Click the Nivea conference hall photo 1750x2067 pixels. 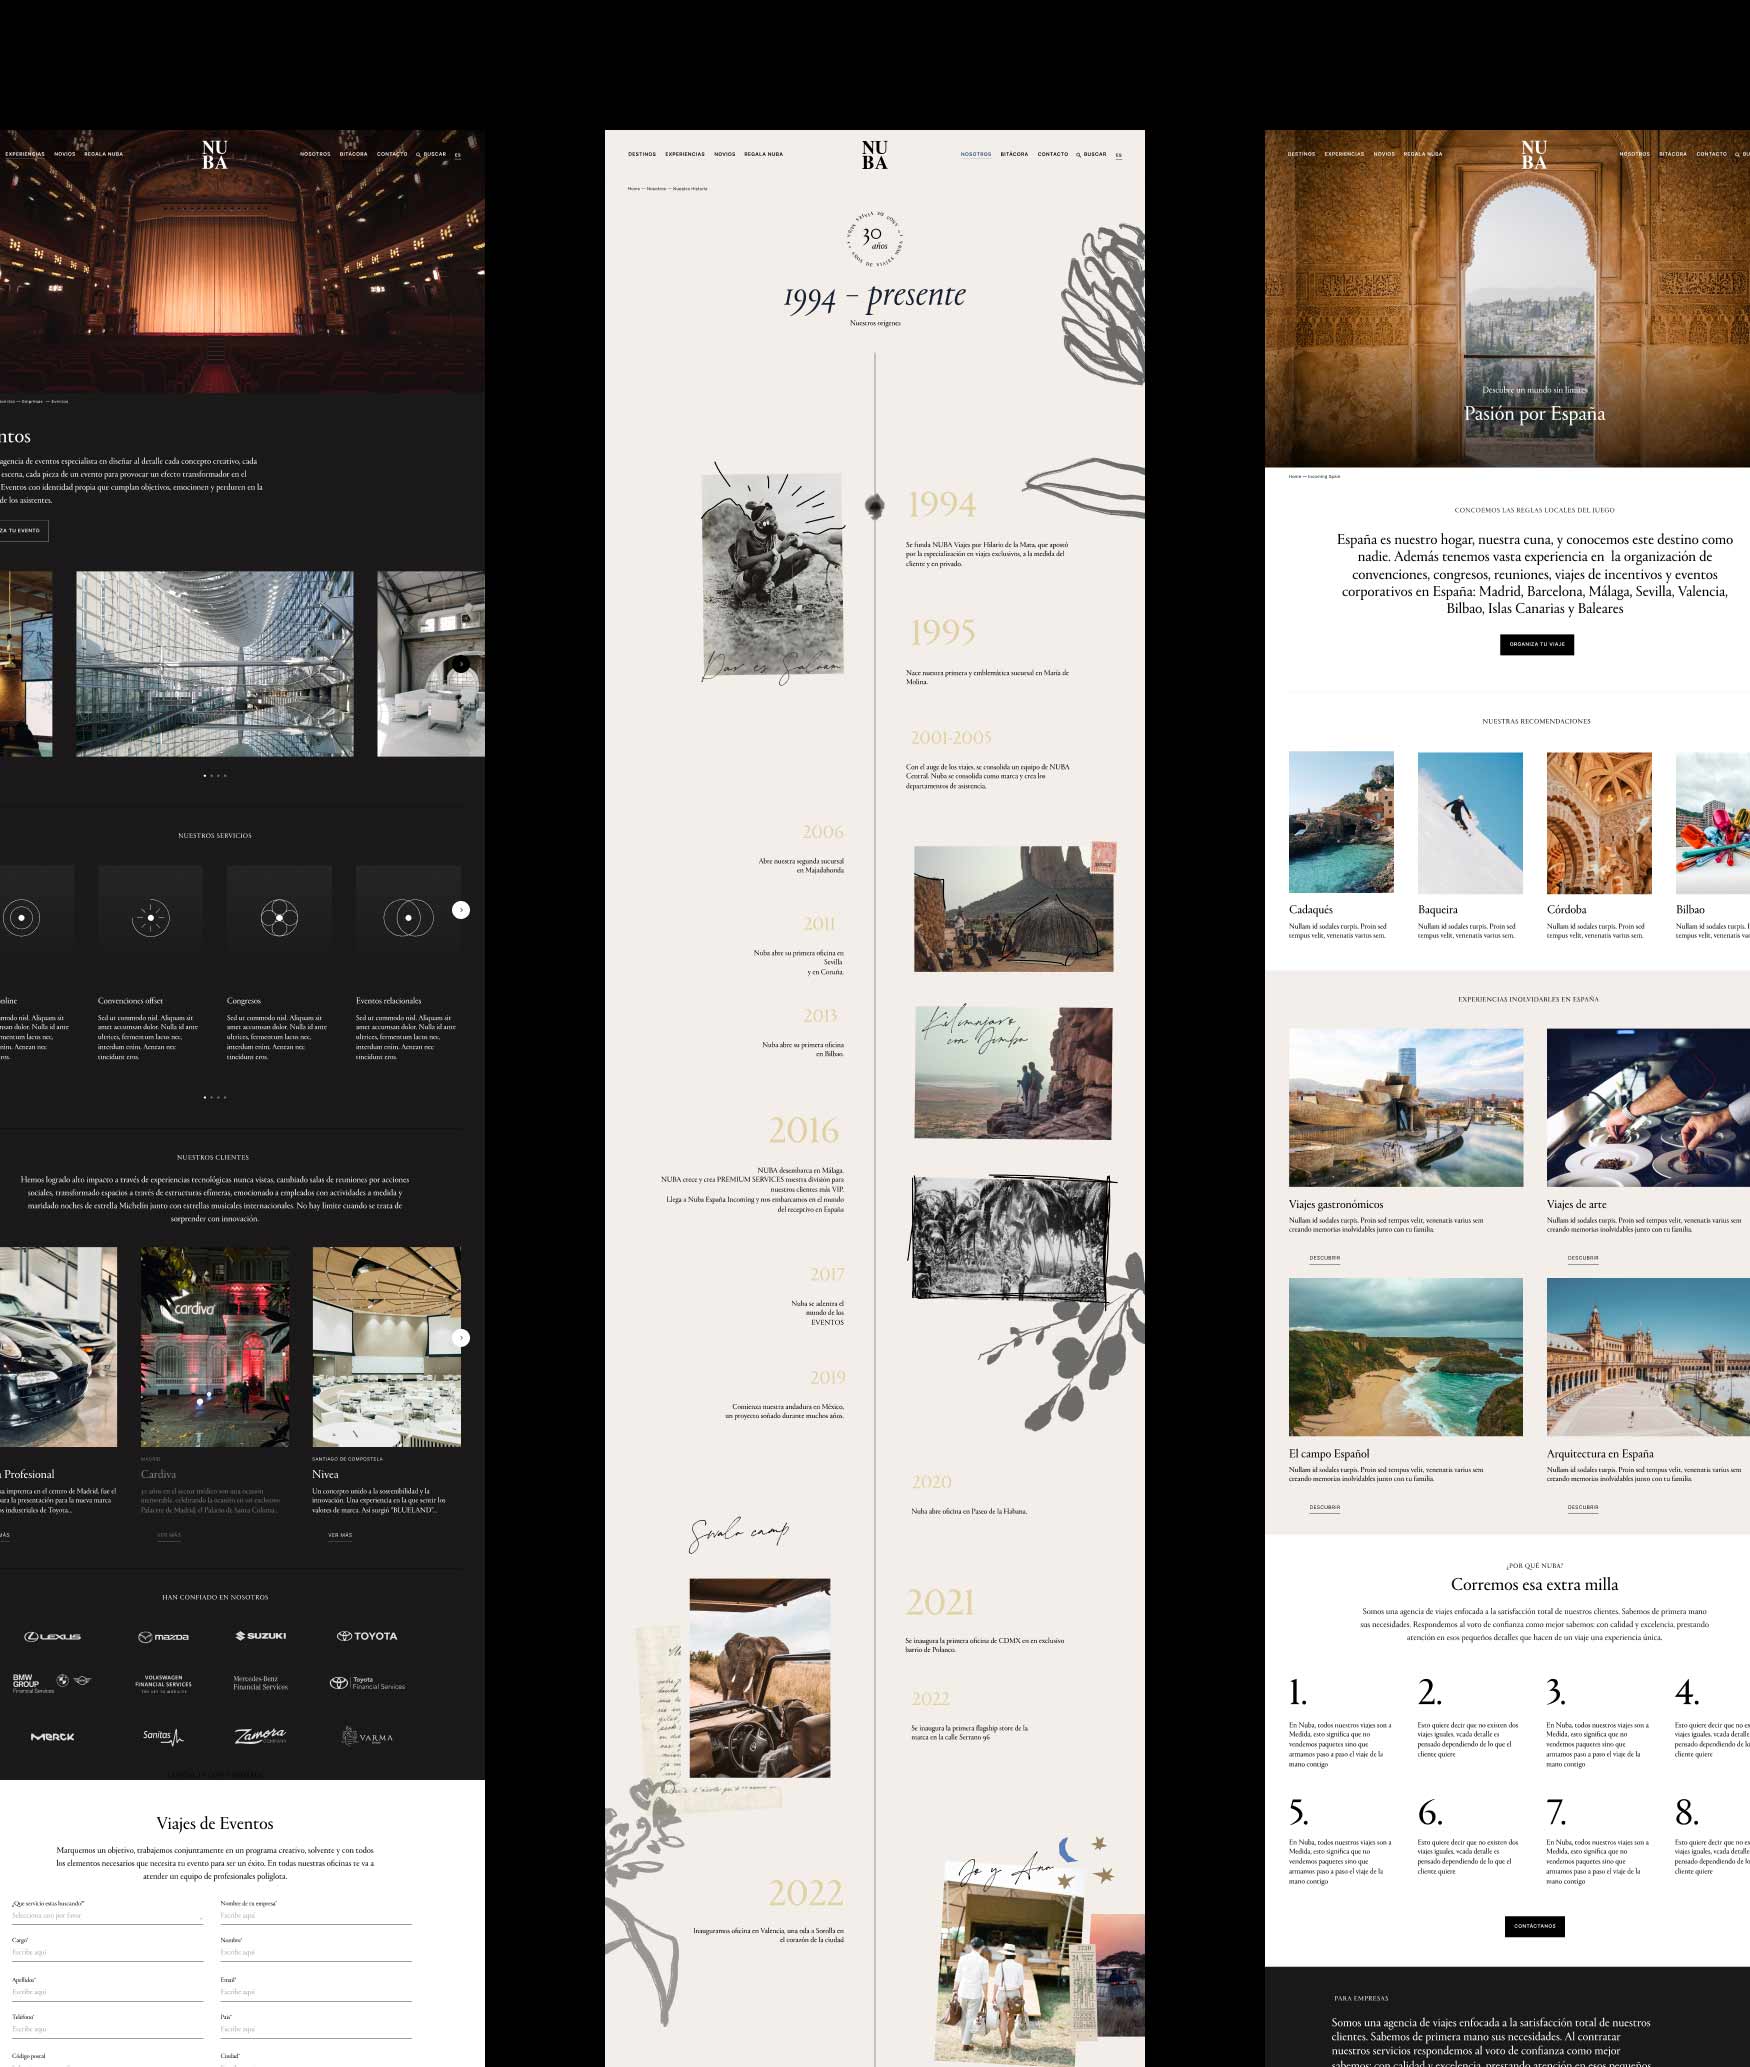coord(387,1346)
